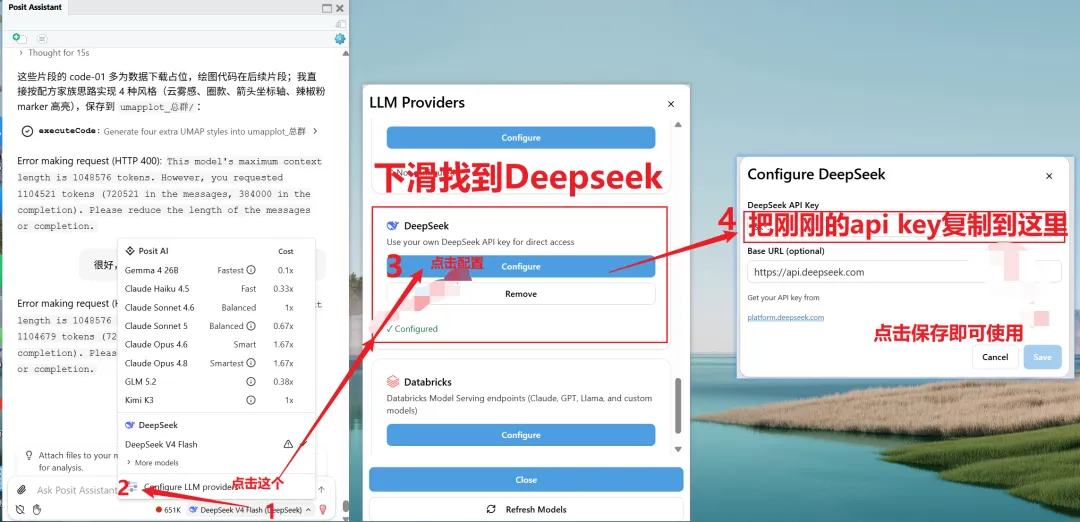The width and height of the screenshot is (1080, 522).
Task: Click the info icon beside Claude Sonnet 5 Balanced
Action: point(251,326)
